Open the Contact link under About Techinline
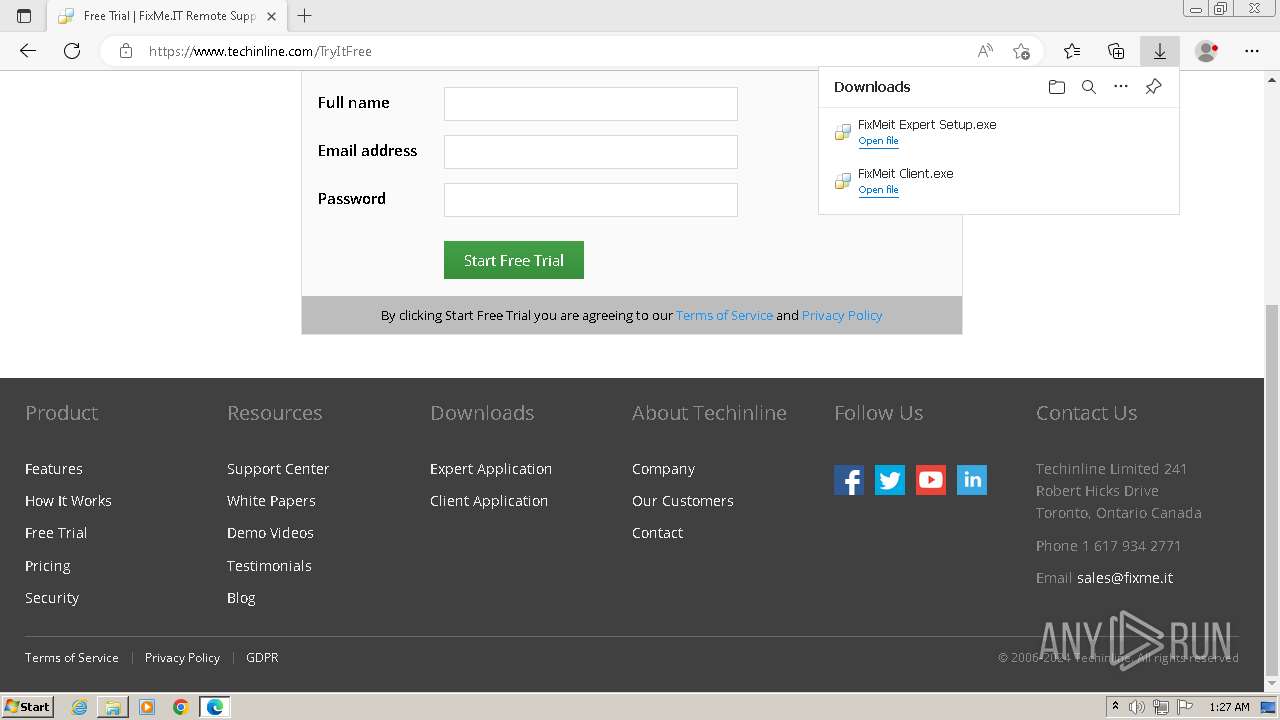Screen dimensions: 1280x720 (x=657, y=533)
